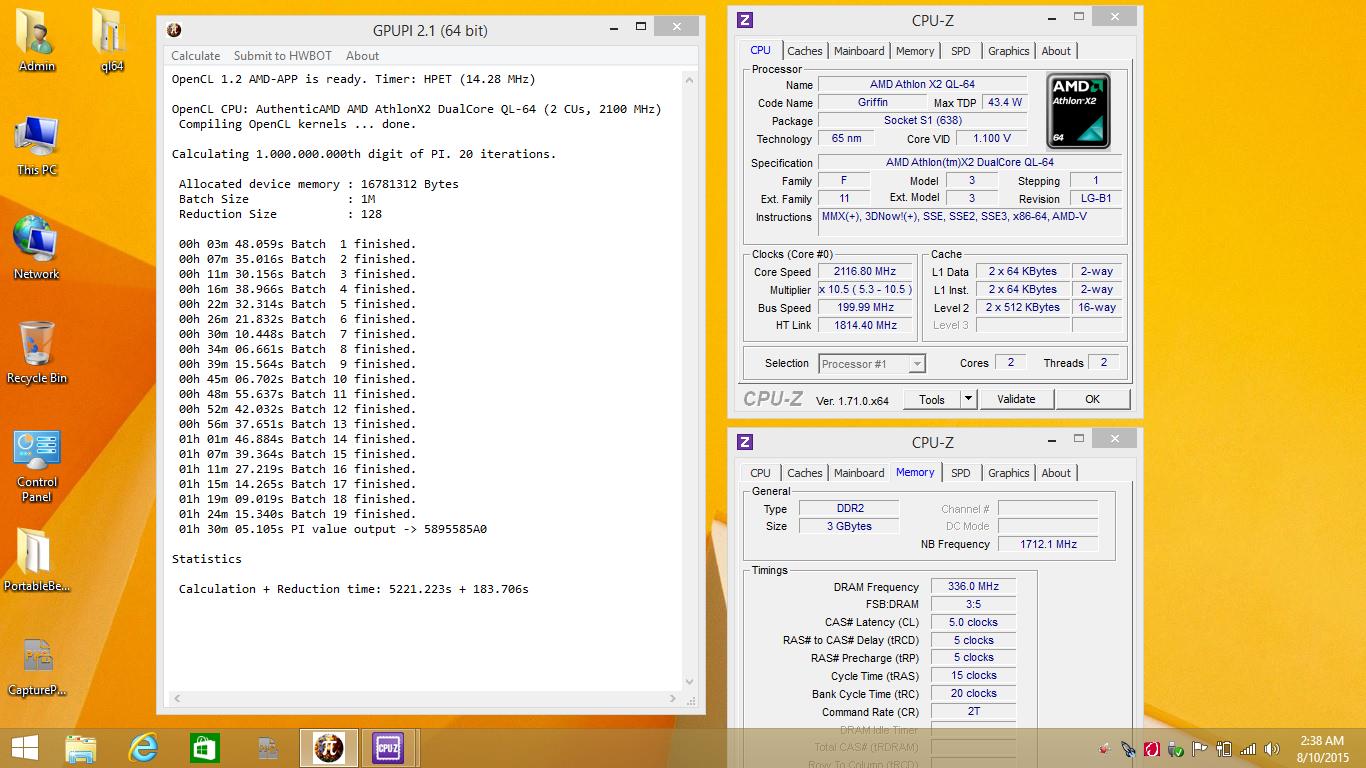This screenshot has width=1366, height=768.
Task: Switch to Caches tab in lower CPU-Z window
Action: [x=804, y=473]
